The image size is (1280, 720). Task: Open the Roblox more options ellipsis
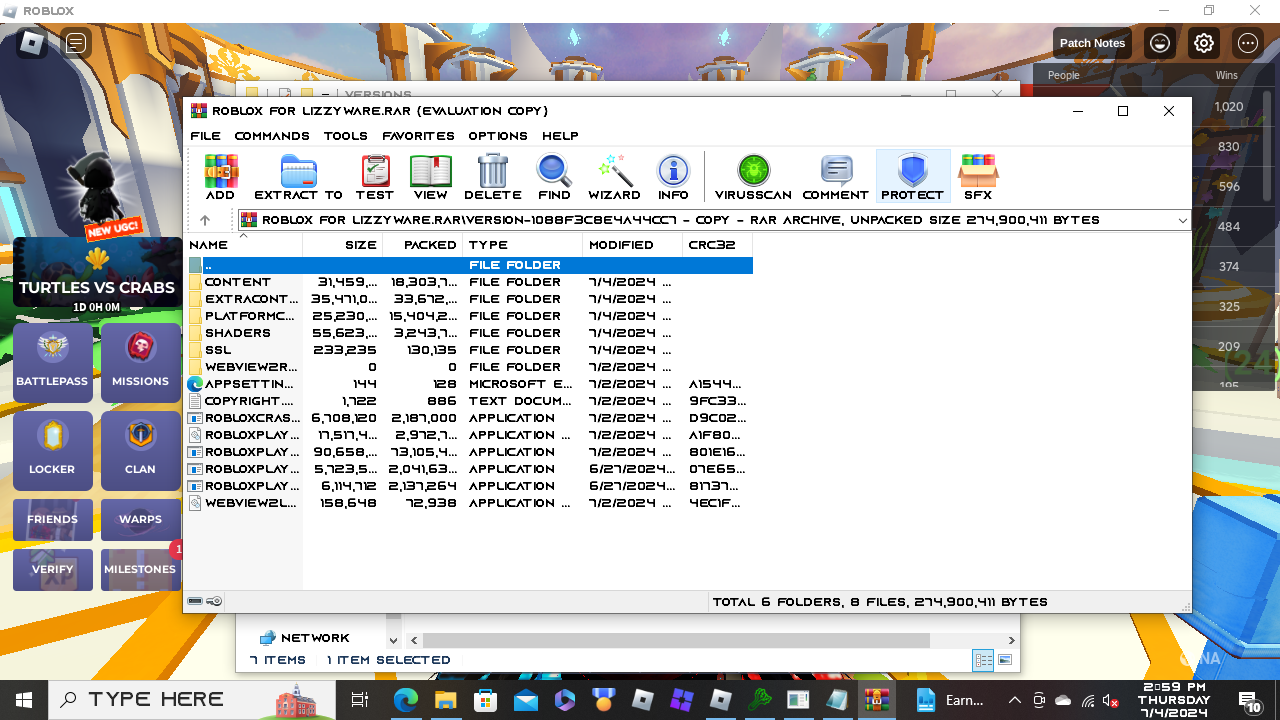pos(1247,43)
